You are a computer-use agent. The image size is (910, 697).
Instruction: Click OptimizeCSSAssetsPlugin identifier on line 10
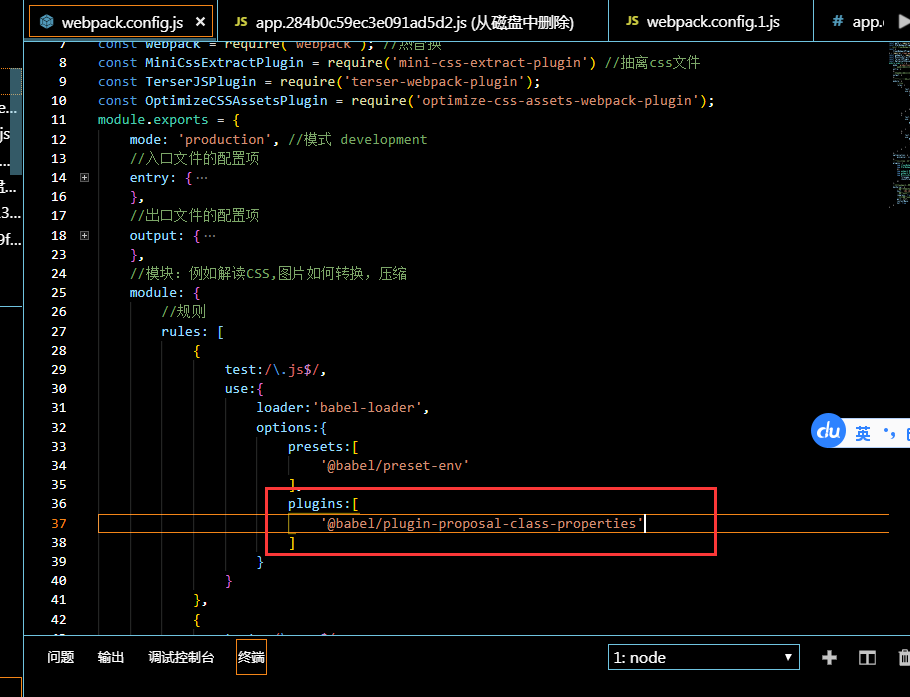[x=236, y=101]
